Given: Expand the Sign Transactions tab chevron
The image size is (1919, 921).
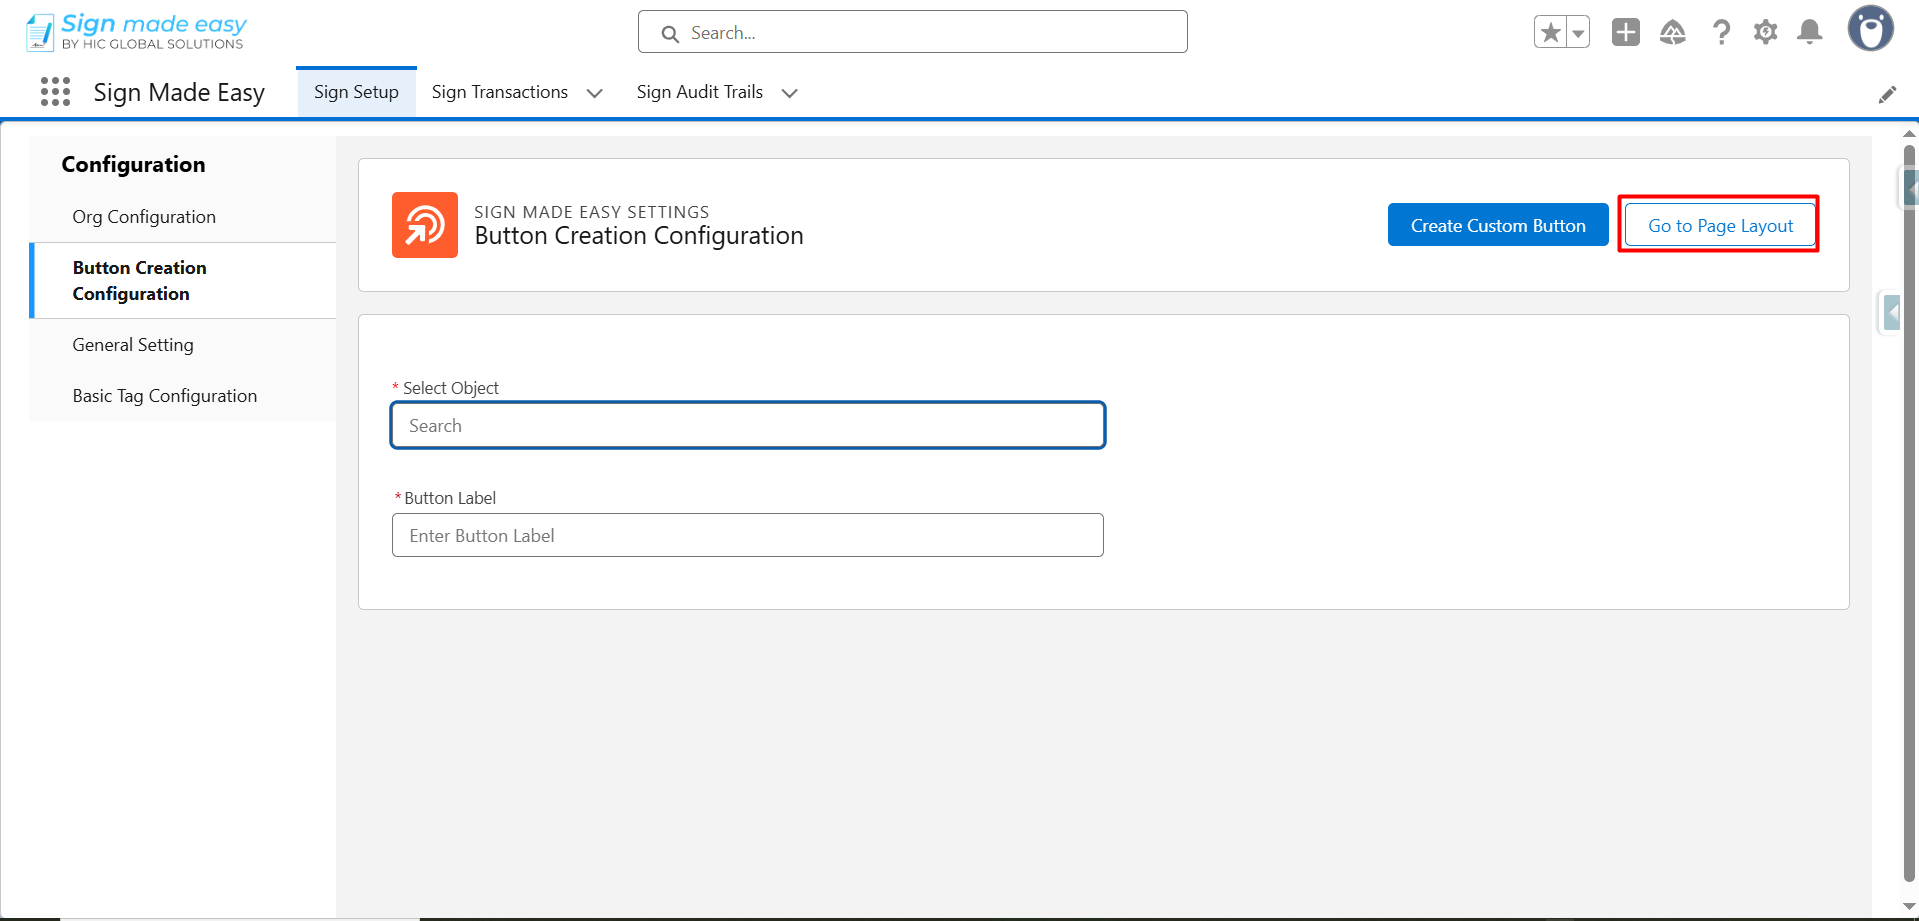Looking at the screenshot, I should 595,93.
